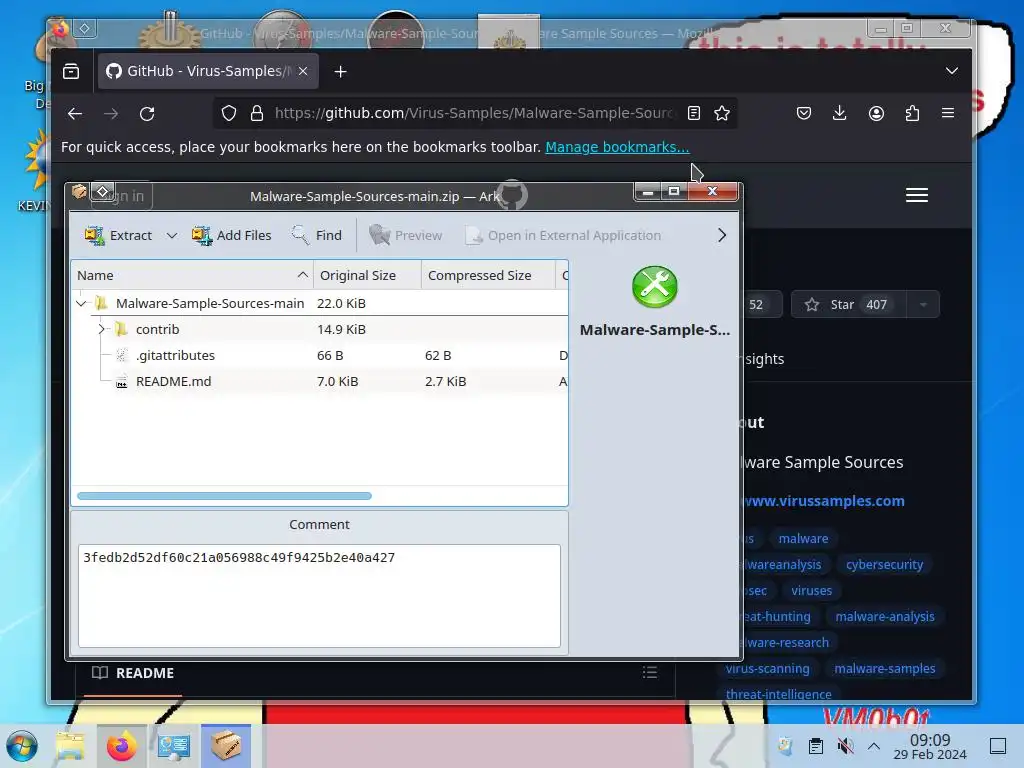Open the Firefox extensions icon
The image size is (1024, 768).
click(912, 113)
